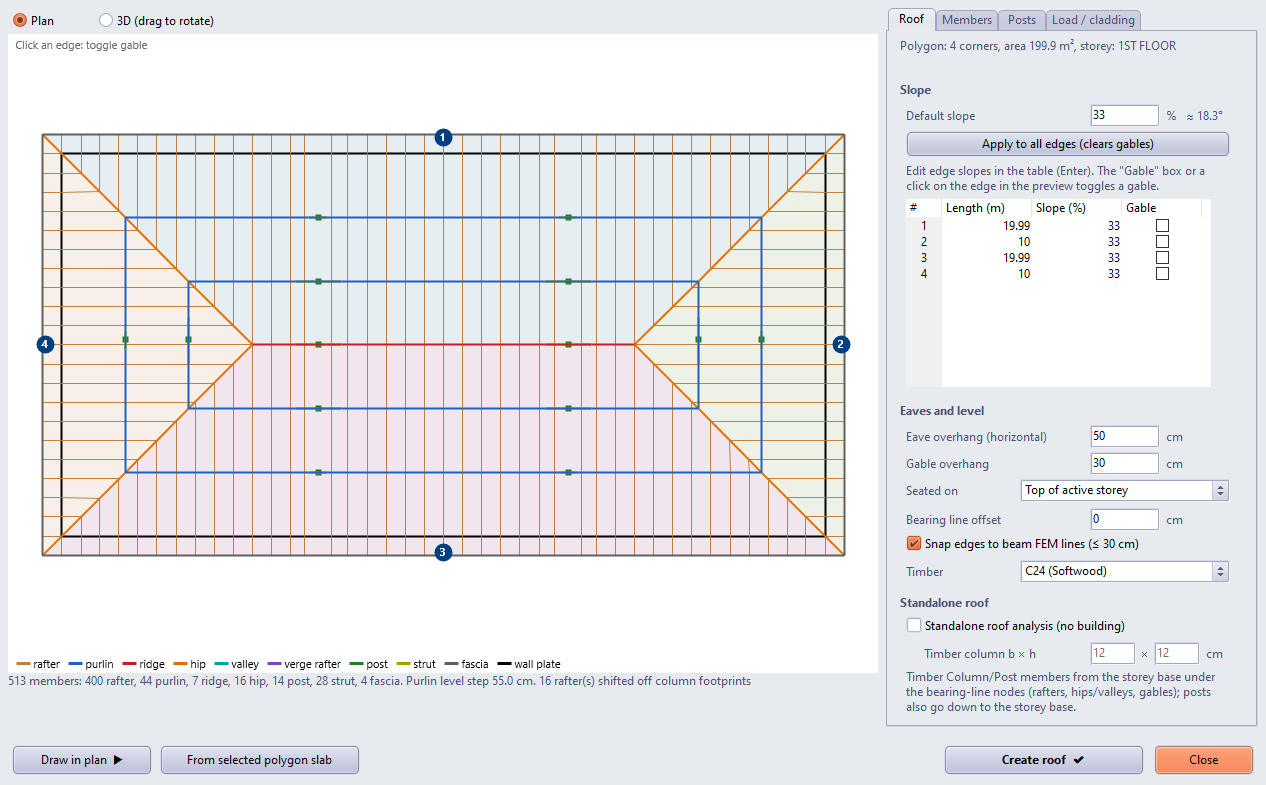This screenshot has width=1266, height=785.
Task: Select the 19.99 length cell of edge 3
Action: point(988,258)
